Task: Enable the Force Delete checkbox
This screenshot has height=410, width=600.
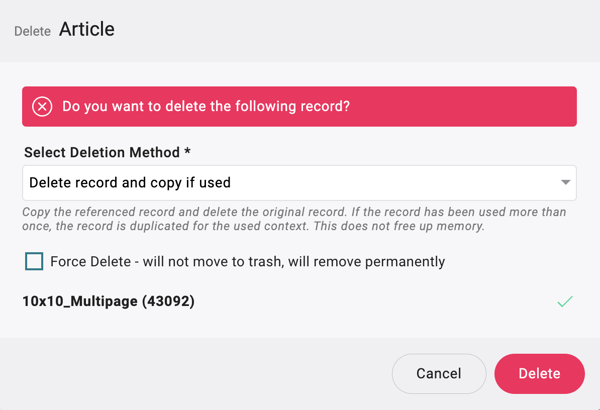Action: [x=34, y=261]
